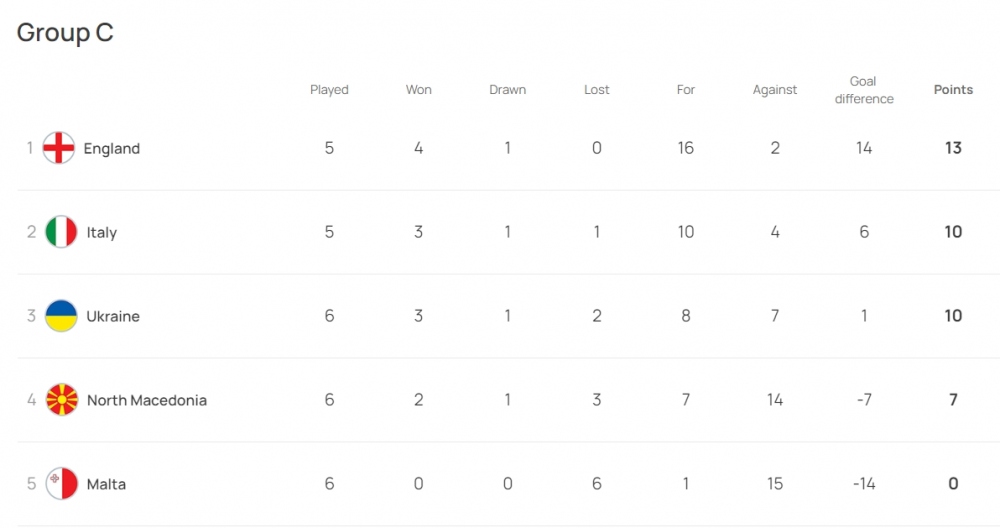Screen dimensions: 1000x528
Task: Click the Points column header
Action: 953,89
